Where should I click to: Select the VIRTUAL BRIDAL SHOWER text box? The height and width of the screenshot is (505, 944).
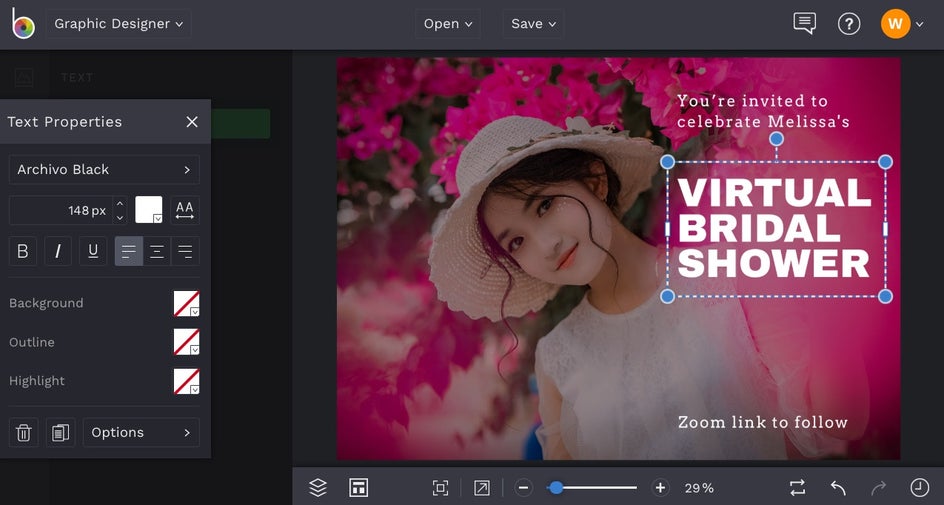tap(775, 229)
